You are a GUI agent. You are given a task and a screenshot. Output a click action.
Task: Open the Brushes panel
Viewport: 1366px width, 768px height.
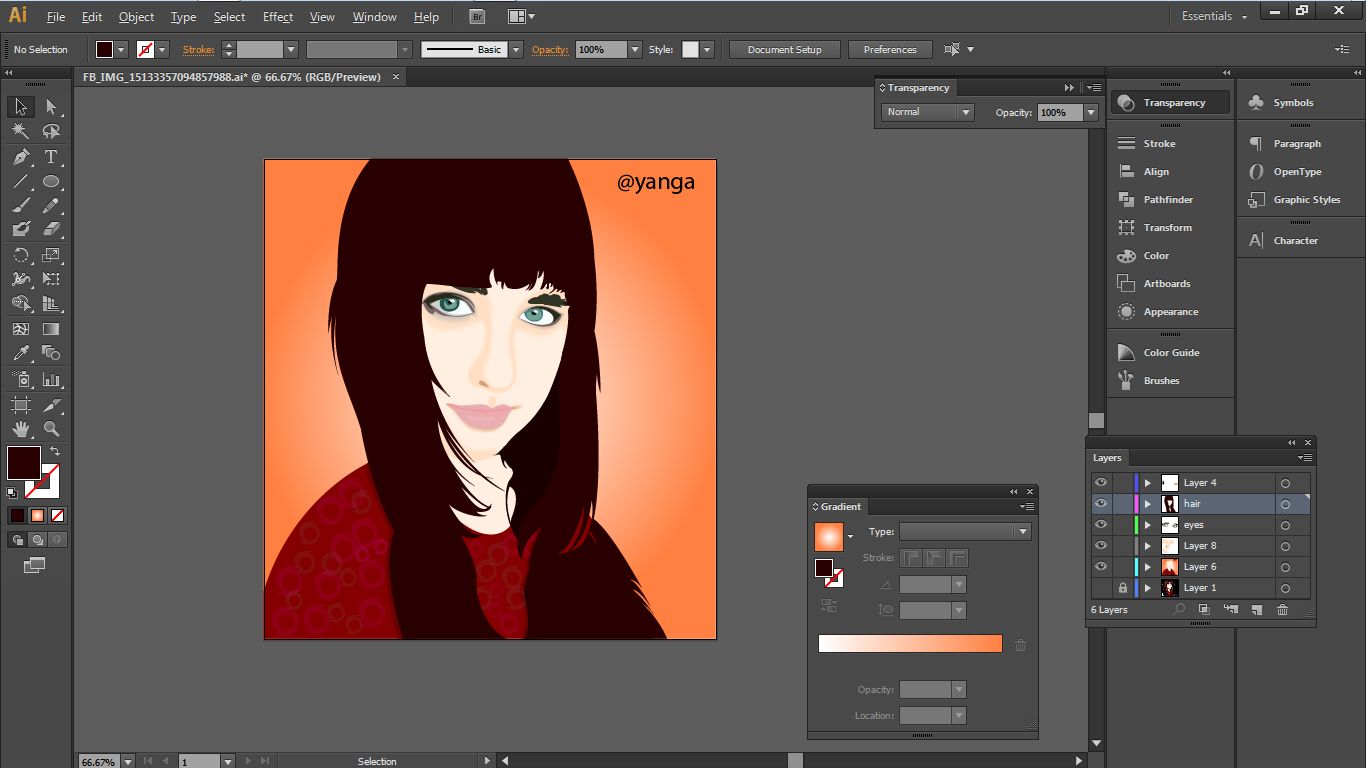point(1161,380)
